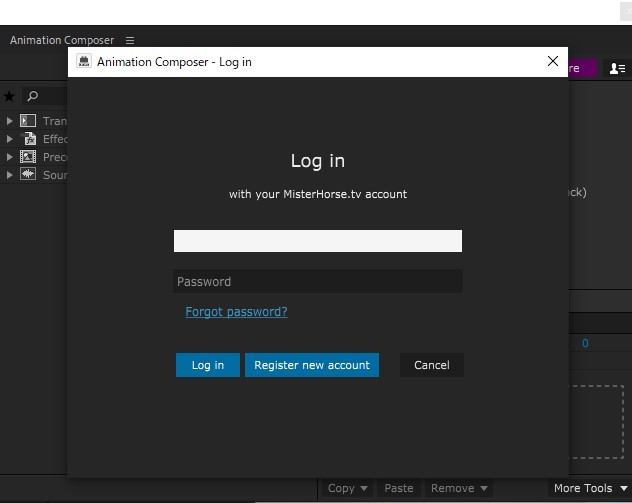Cancel the login dialog
This screenshot has width=632, height=503.
point(432,365)
